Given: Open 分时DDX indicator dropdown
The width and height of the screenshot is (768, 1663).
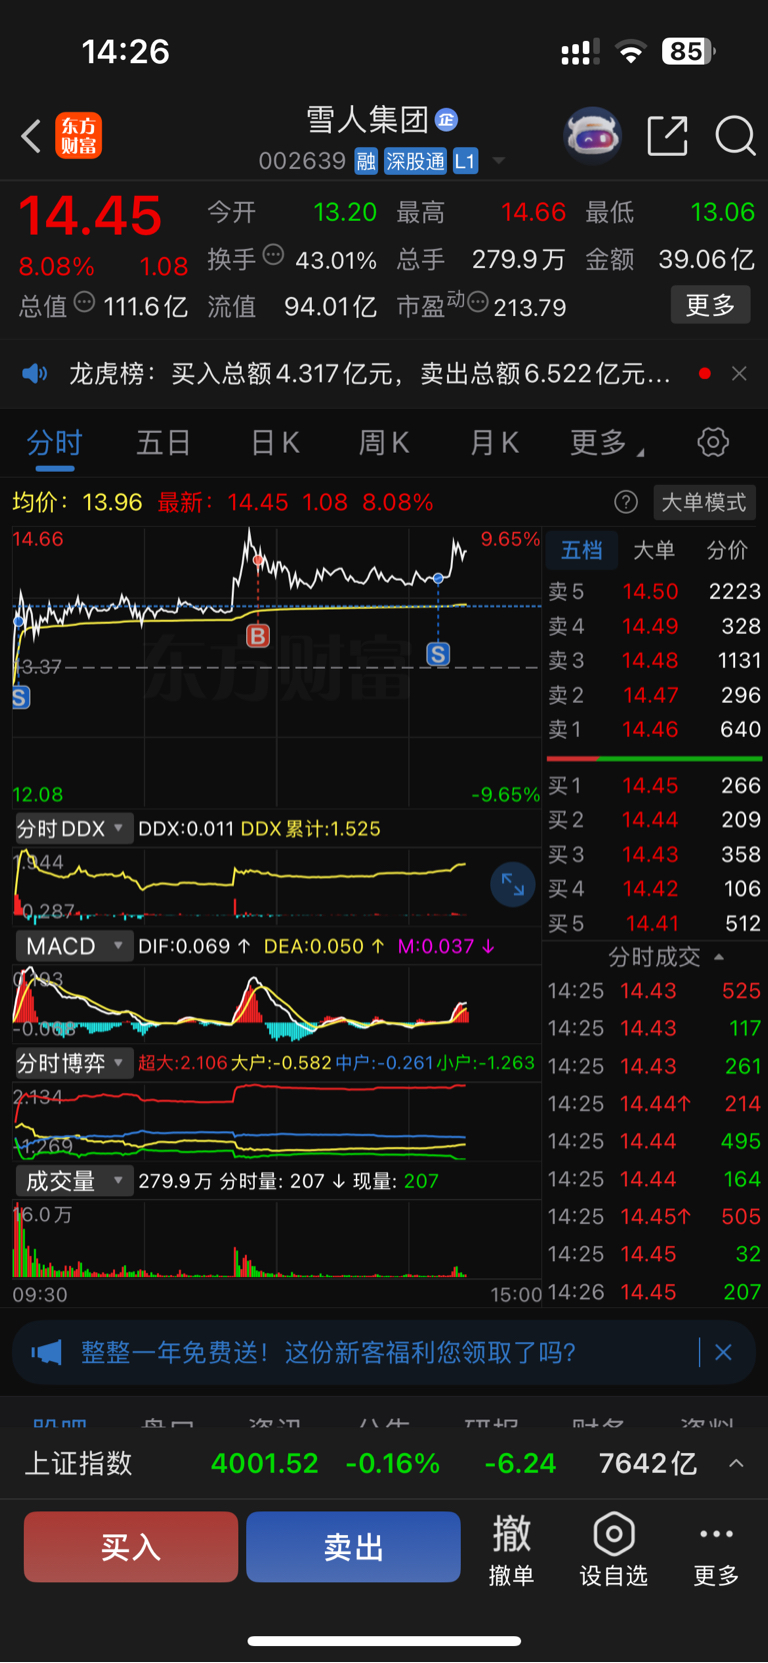Looking at the screenshot, I should (x=73, y=829).
